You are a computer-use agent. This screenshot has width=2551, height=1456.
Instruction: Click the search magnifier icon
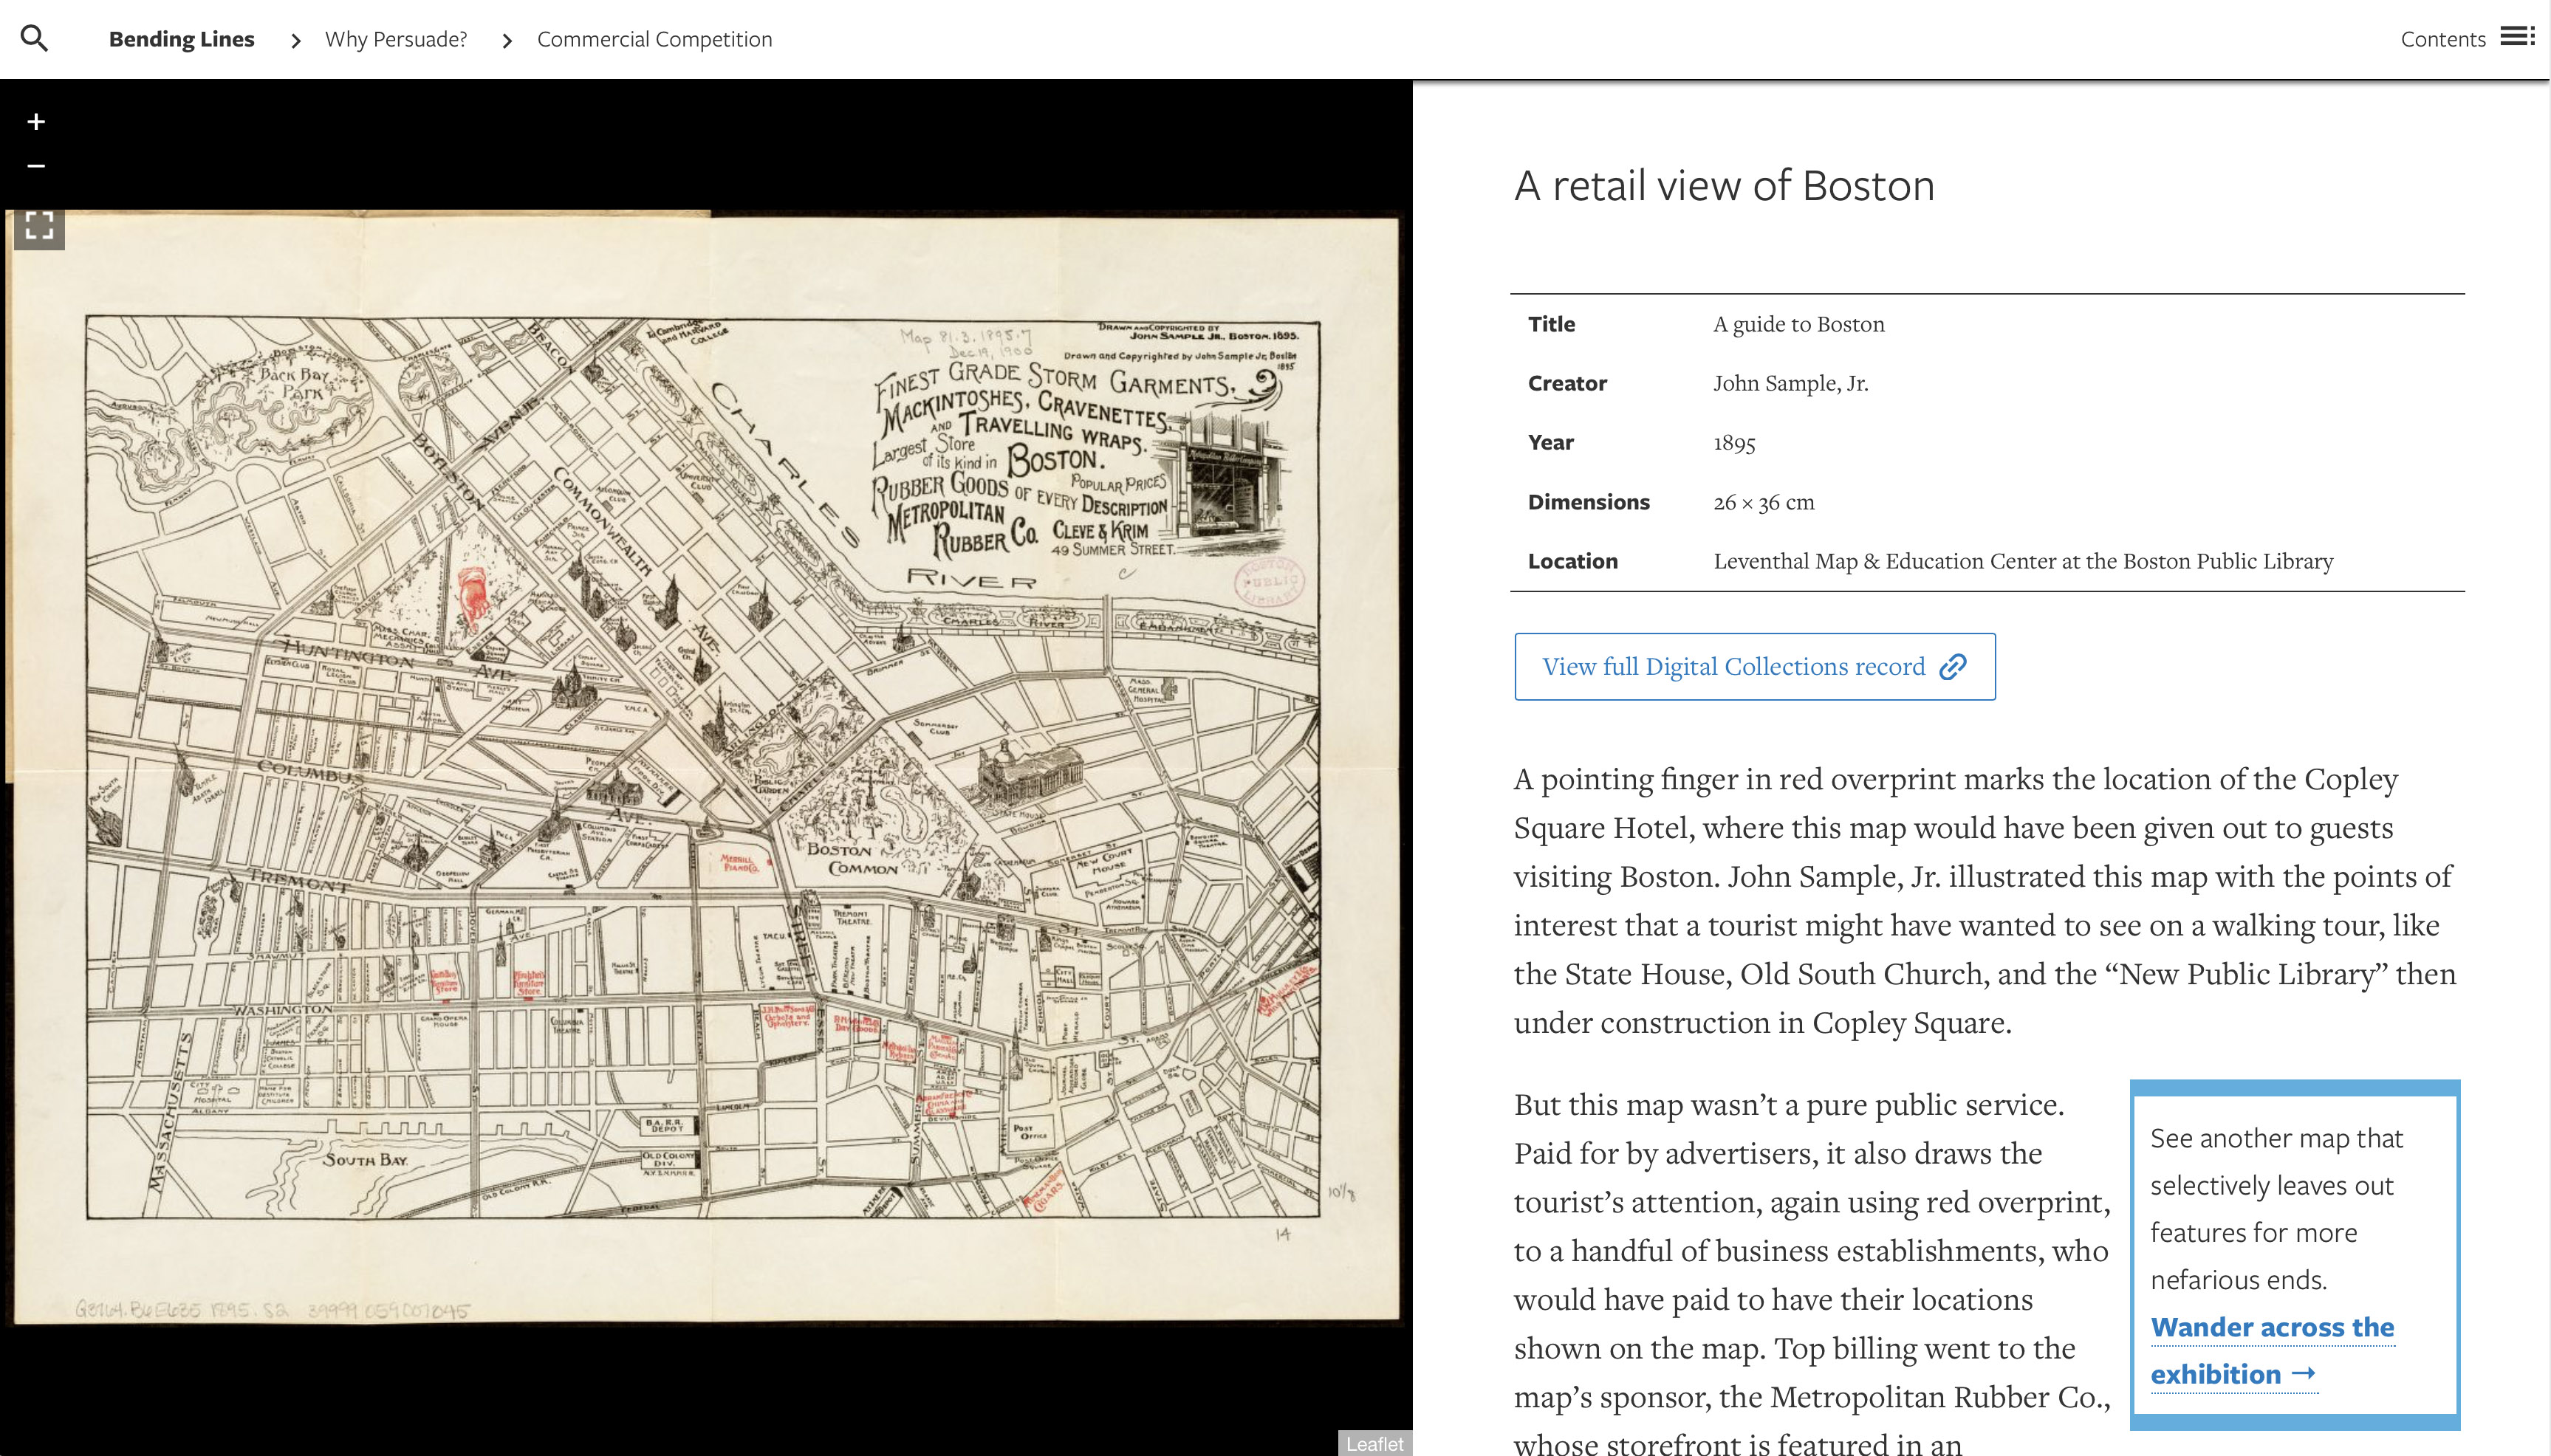click(34, 39)
